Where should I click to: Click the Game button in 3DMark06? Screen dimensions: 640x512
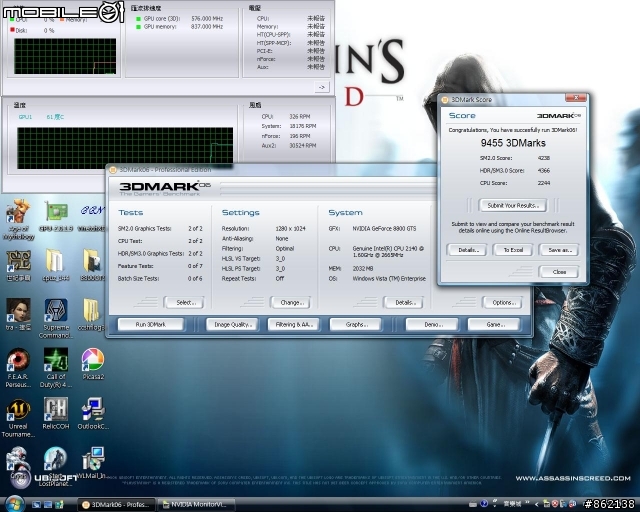point(494,325)
